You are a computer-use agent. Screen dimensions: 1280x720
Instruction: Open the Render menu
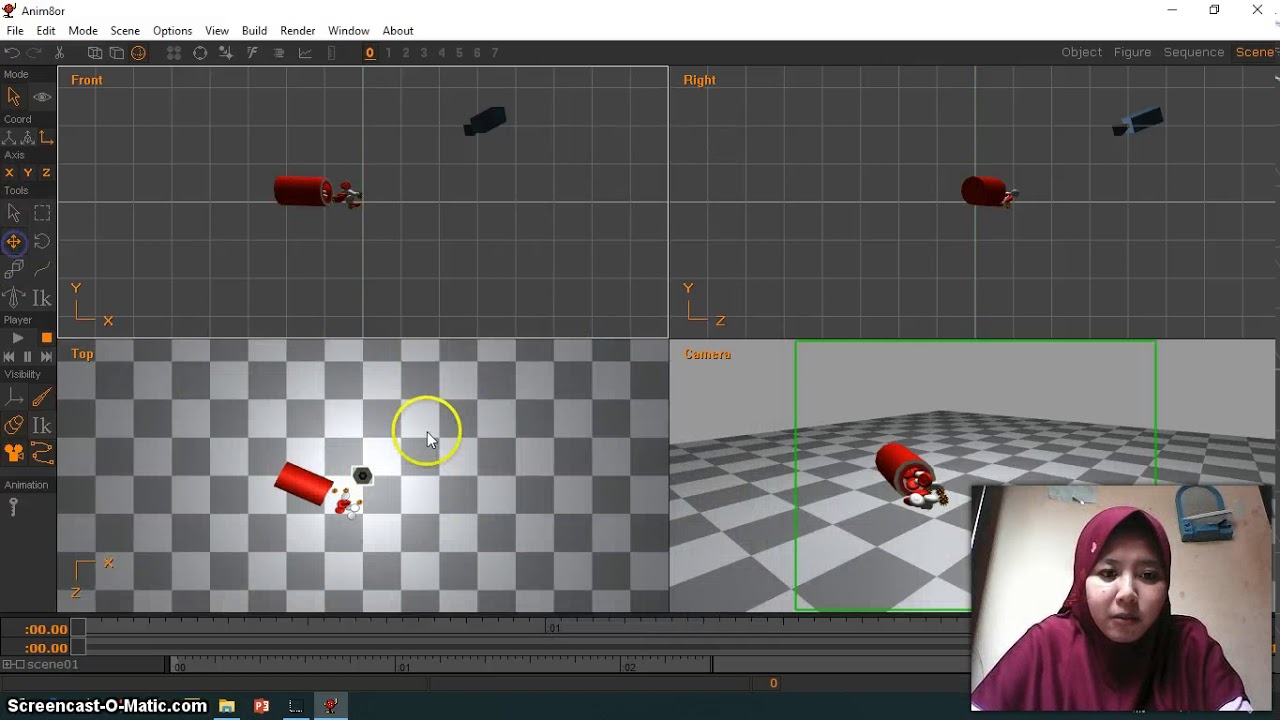pos(298,31)
